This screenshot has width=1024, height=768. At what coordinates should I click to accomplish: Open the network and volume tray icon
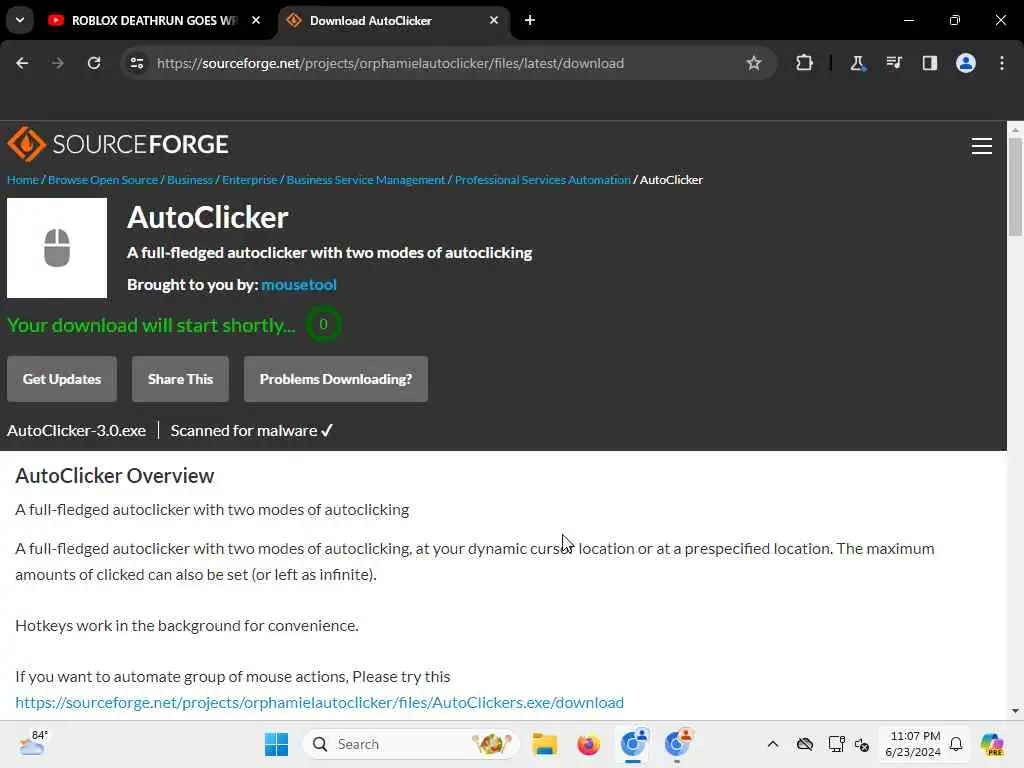tap(862, 744)
